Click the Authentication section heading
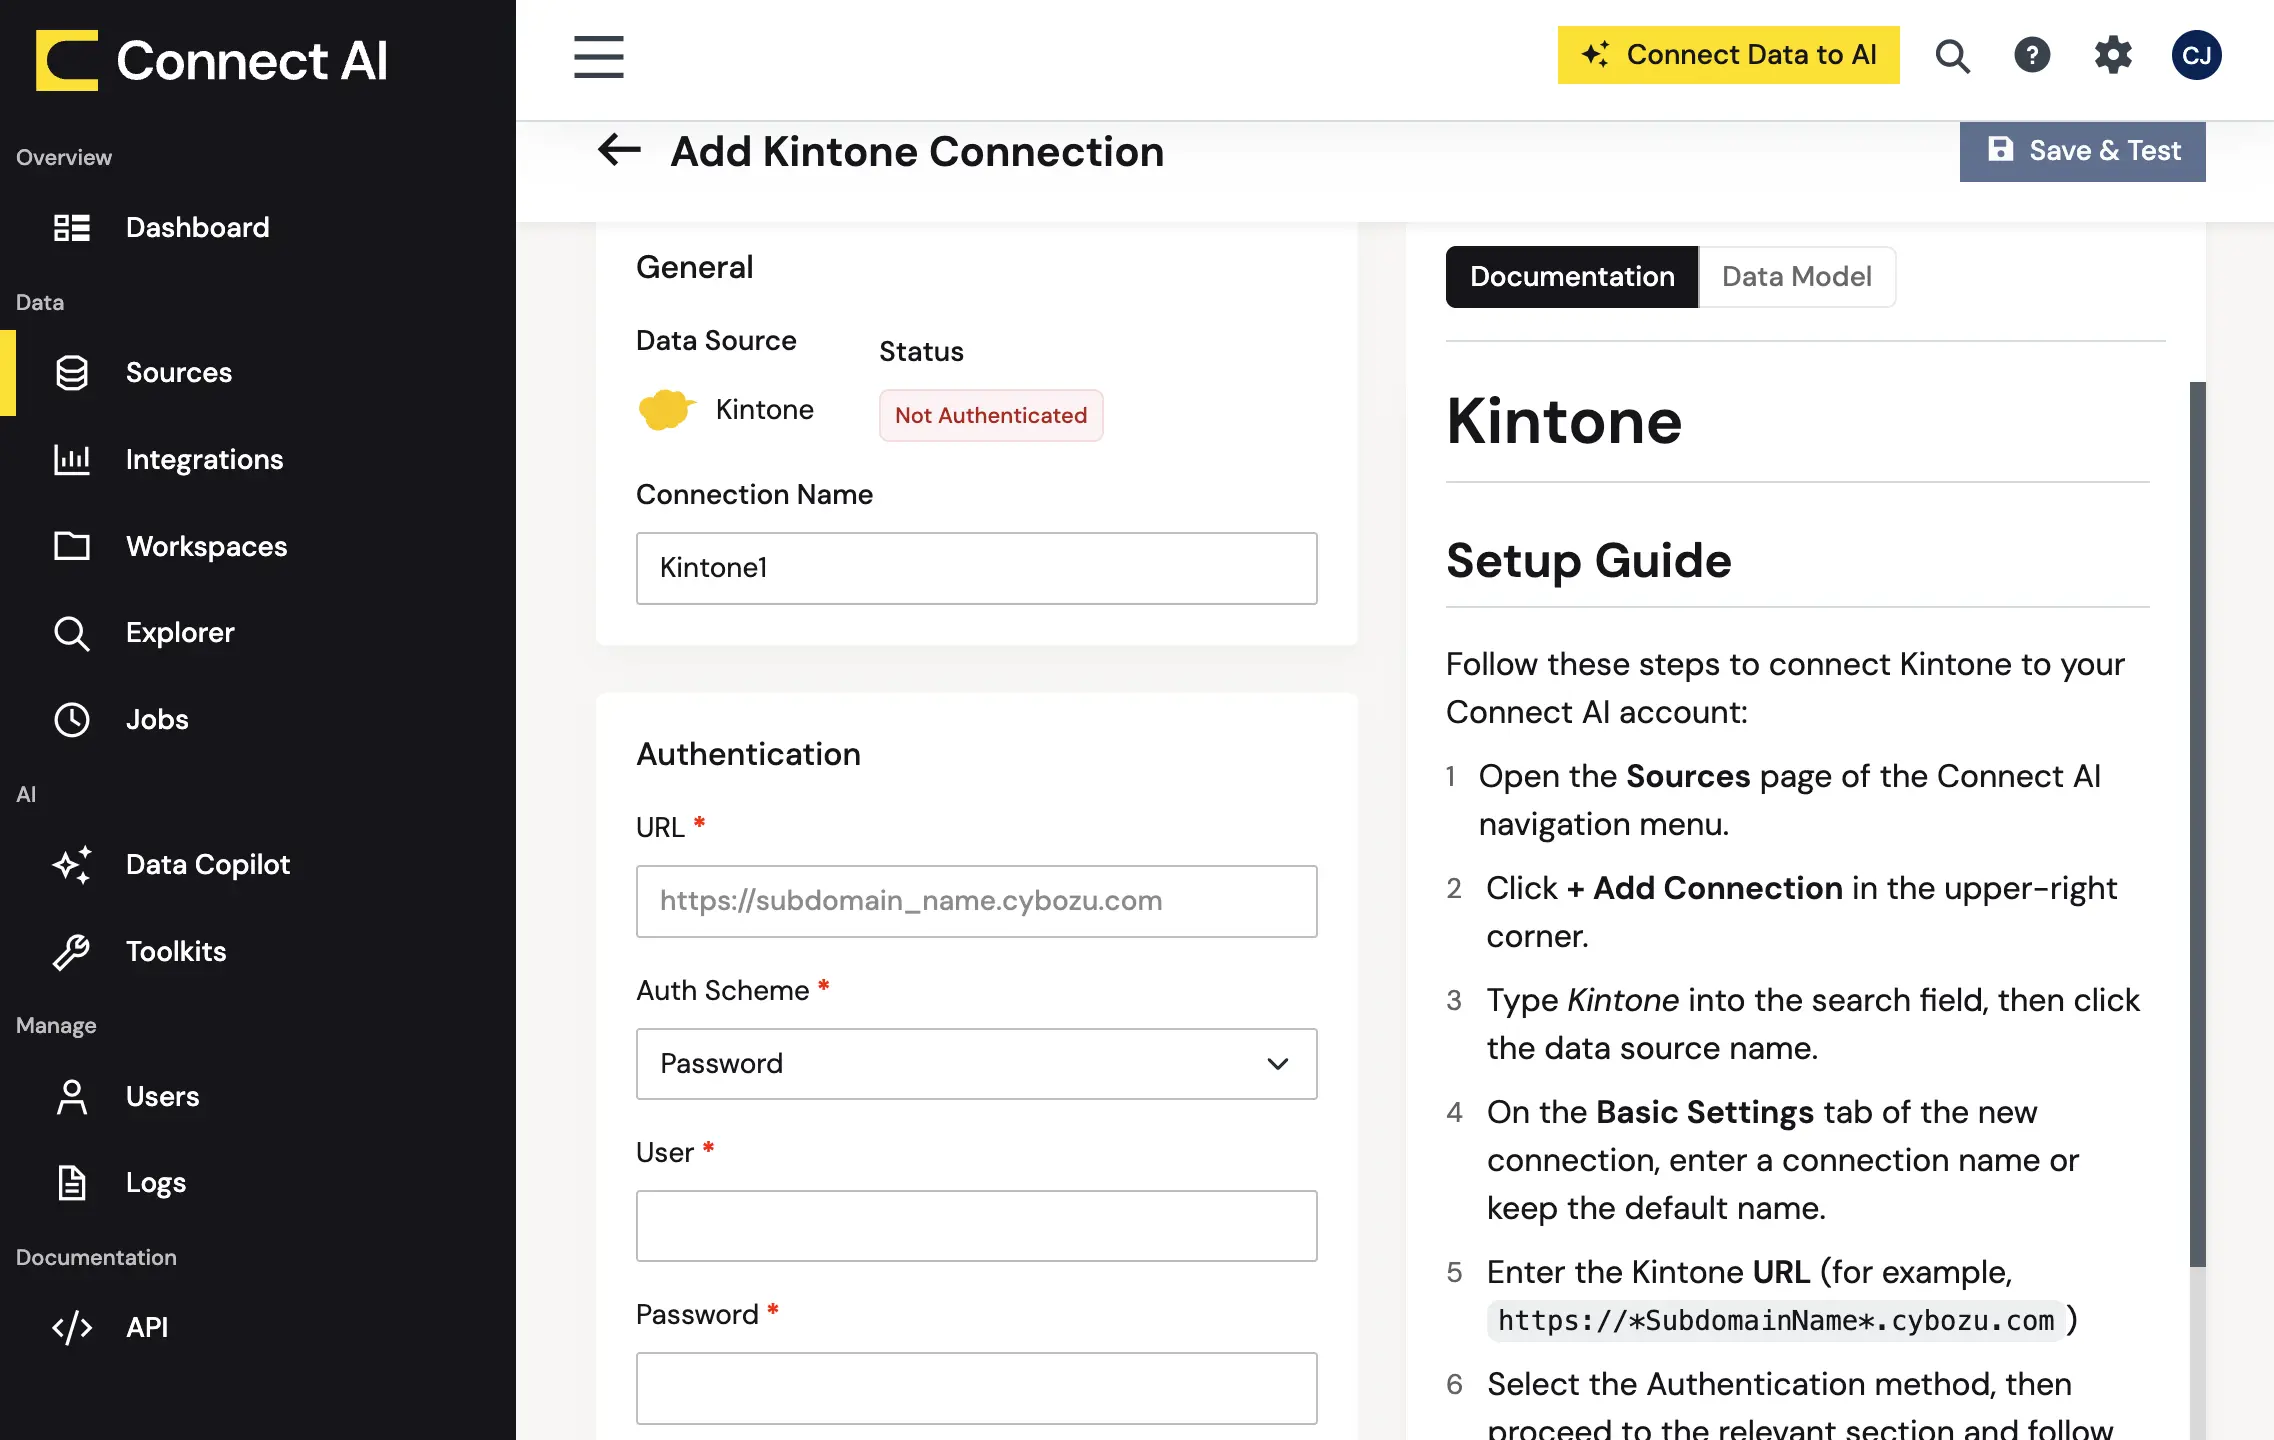Image resolution: width=2274 pixels, height=1440 pixels. [748, 754]
